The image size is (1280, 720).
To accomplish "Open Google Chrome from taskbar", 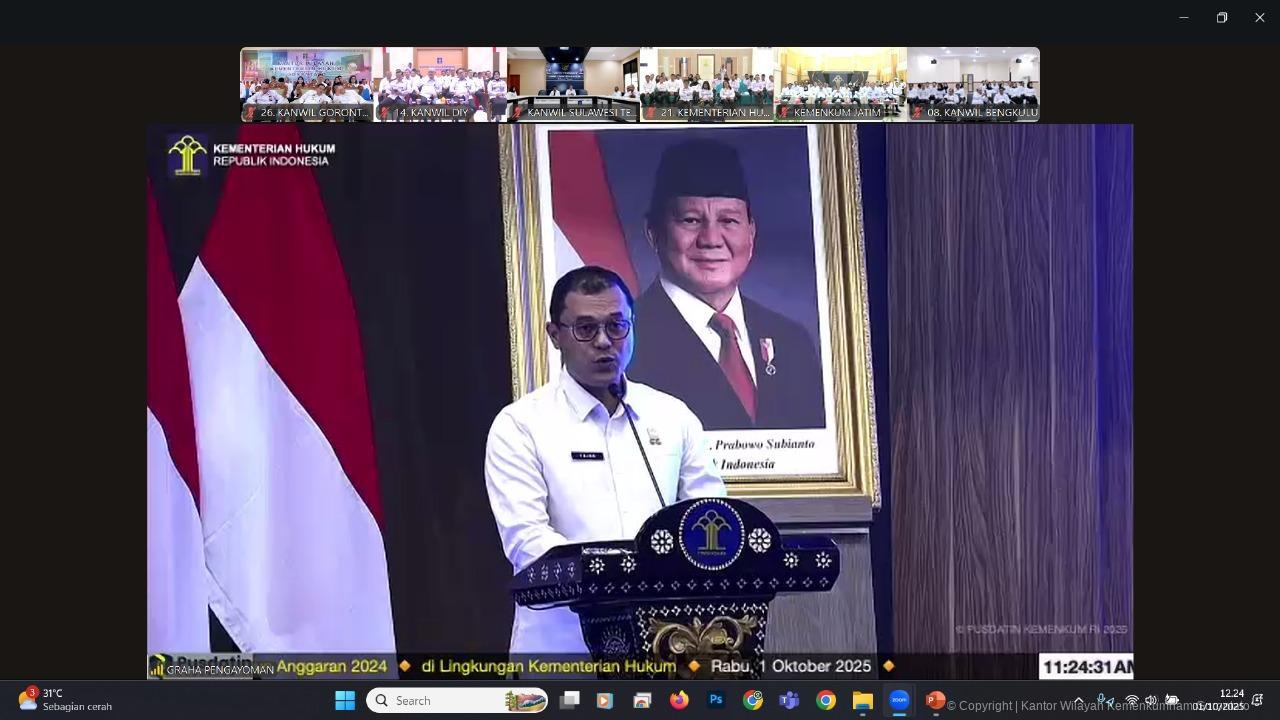I will pos(826,701).
